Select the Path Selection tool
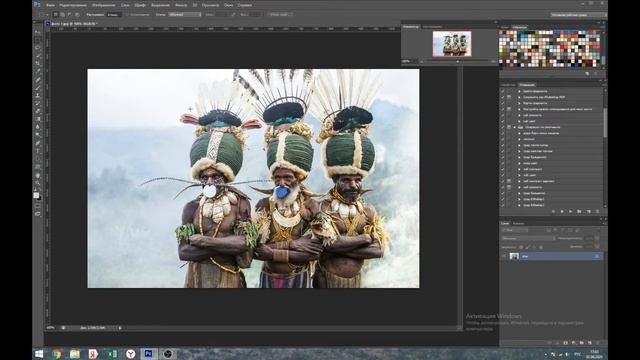Screen dimensions: 640x360 (x=38, y=159)
